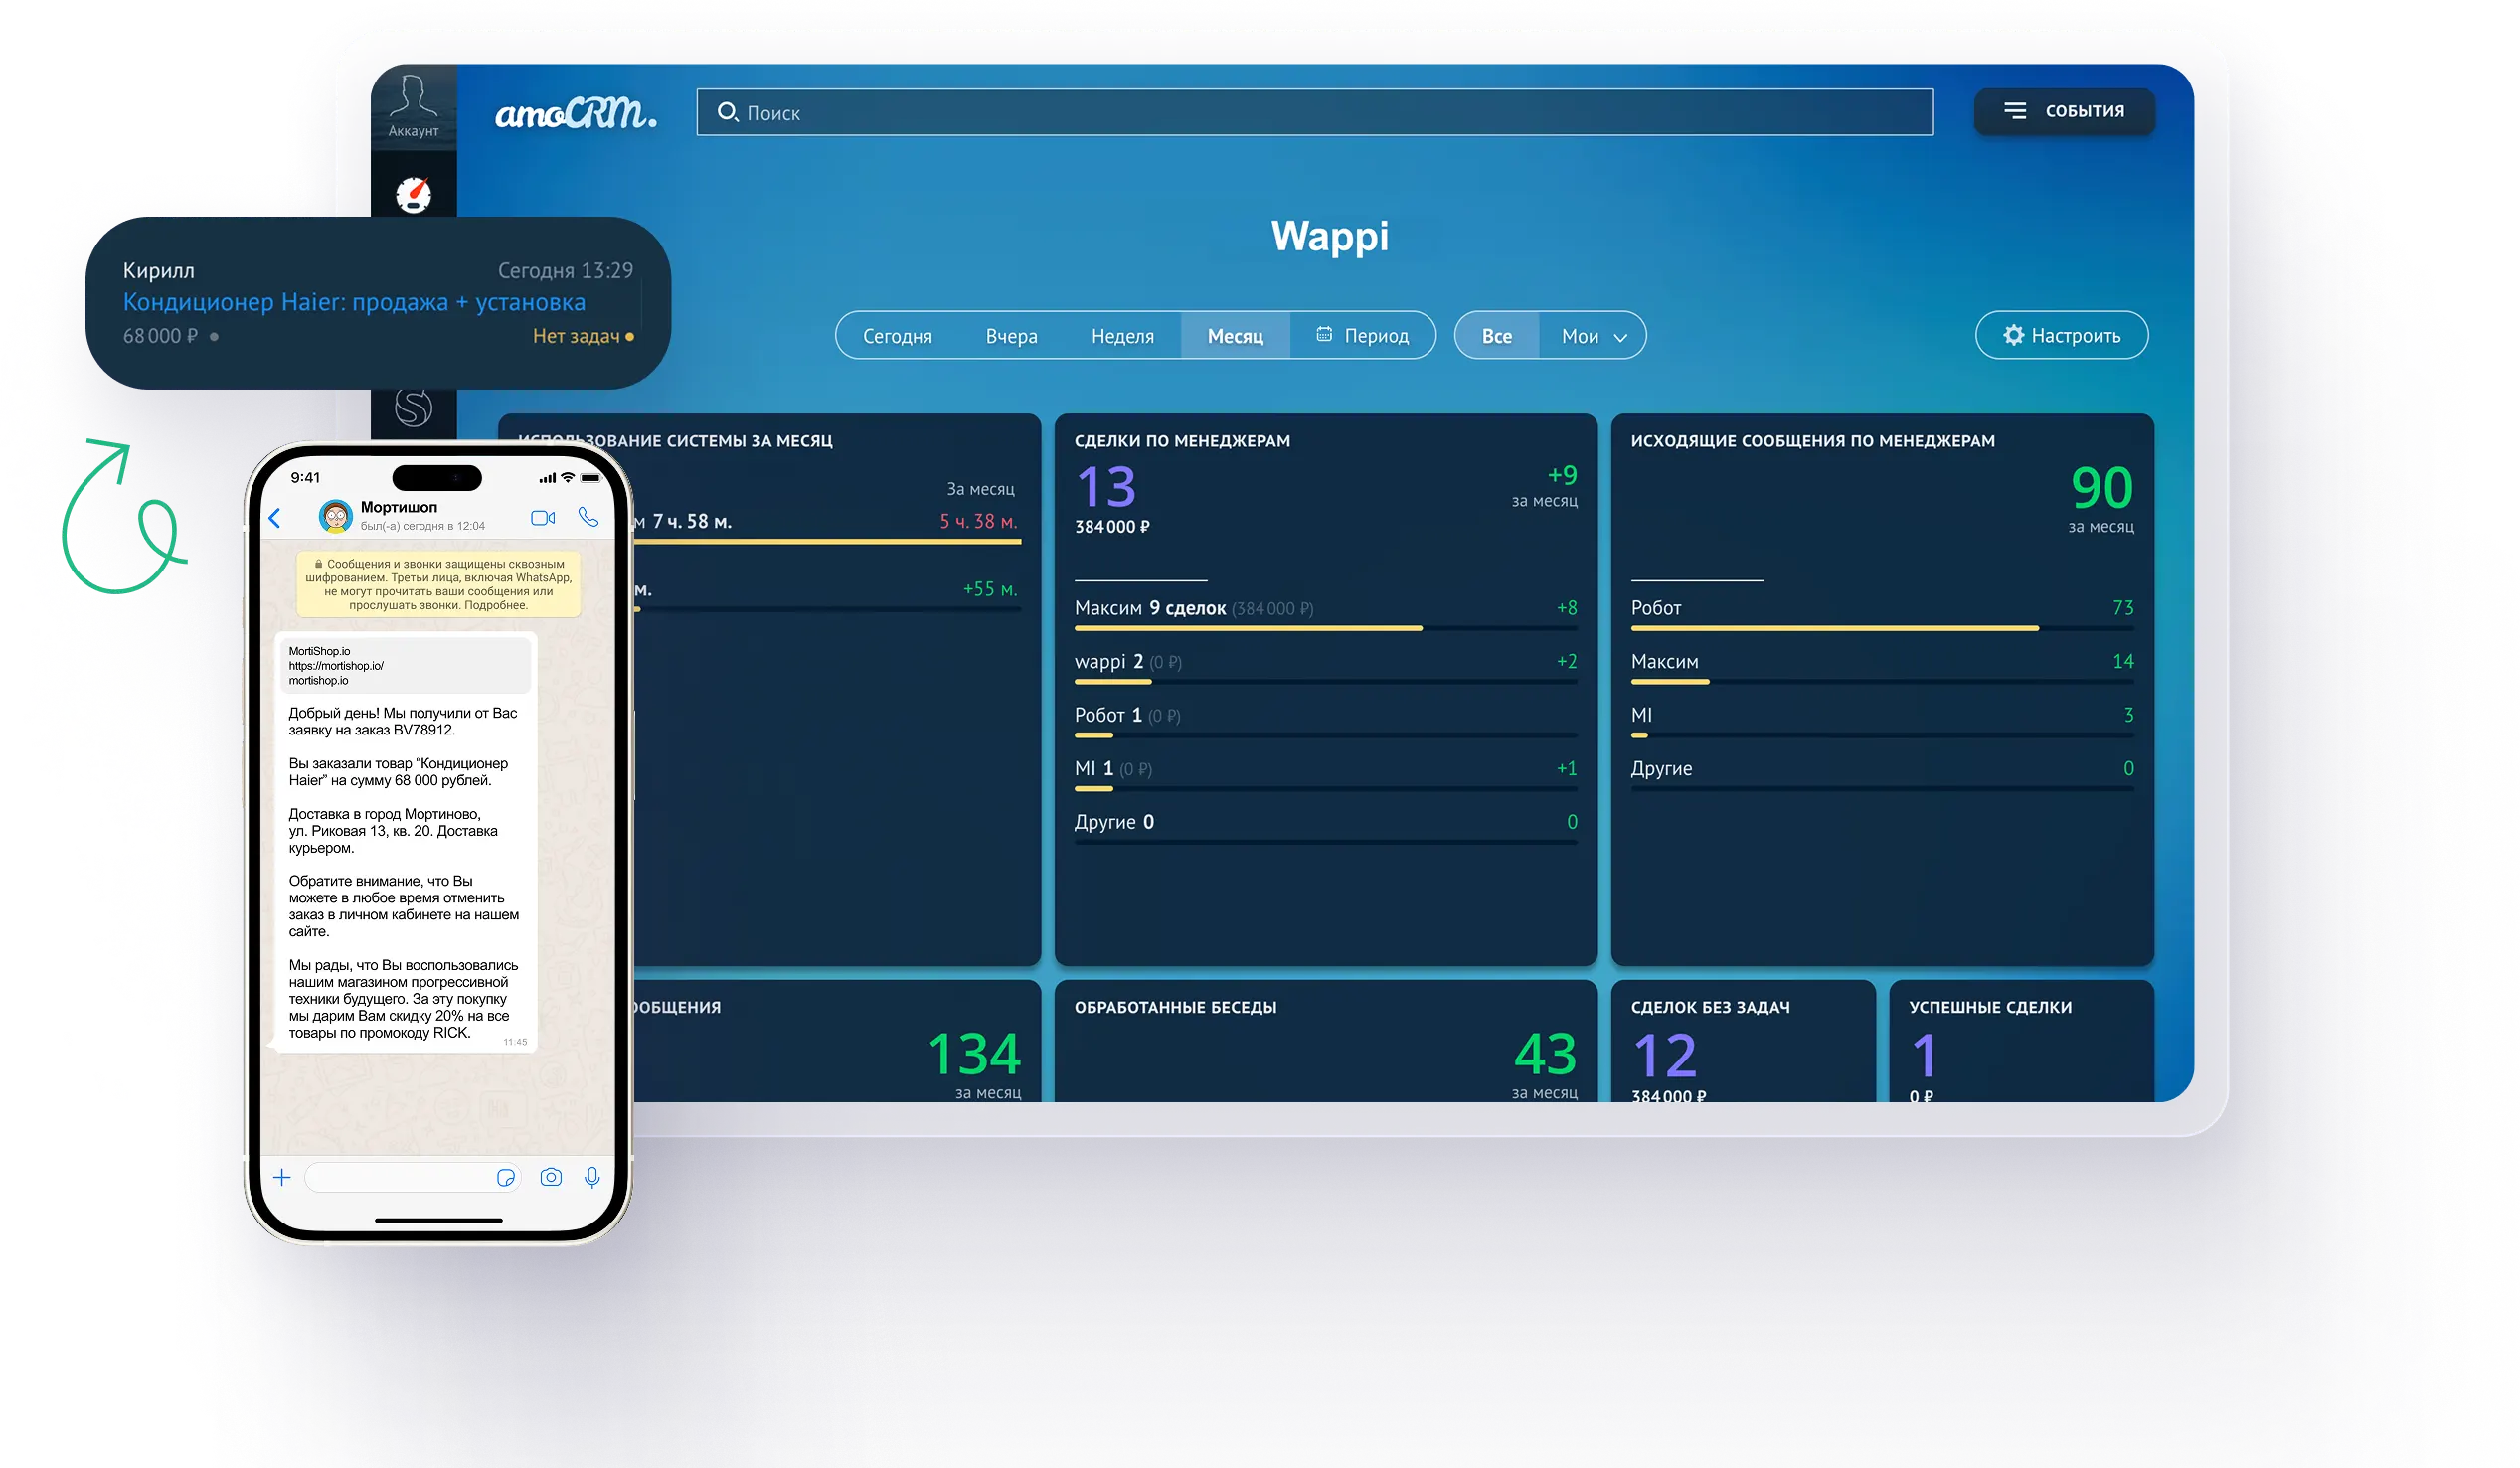The height and width of the screenshot is (1468, 2520).
Task: Open the https://mortishop.io/ link in chat
Action: [336, 665]
